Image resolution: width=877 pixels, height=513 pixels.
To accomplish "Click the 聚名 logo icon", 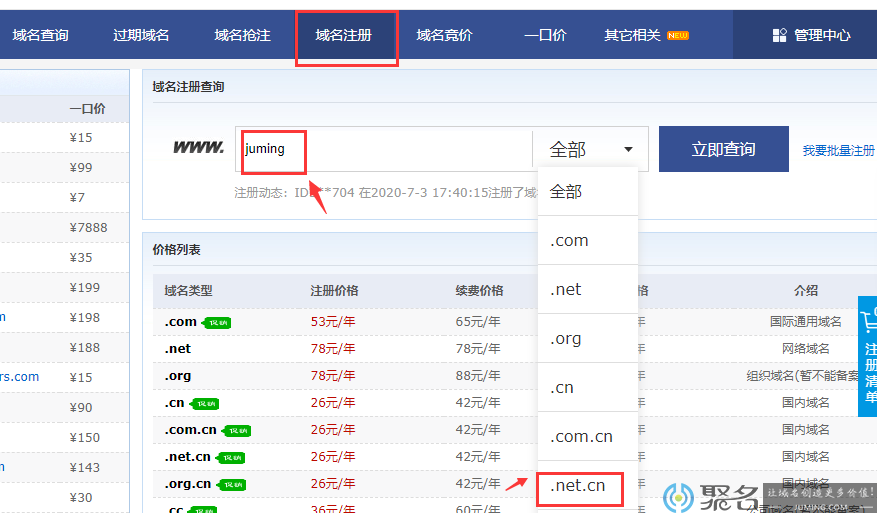I will 678,497.
